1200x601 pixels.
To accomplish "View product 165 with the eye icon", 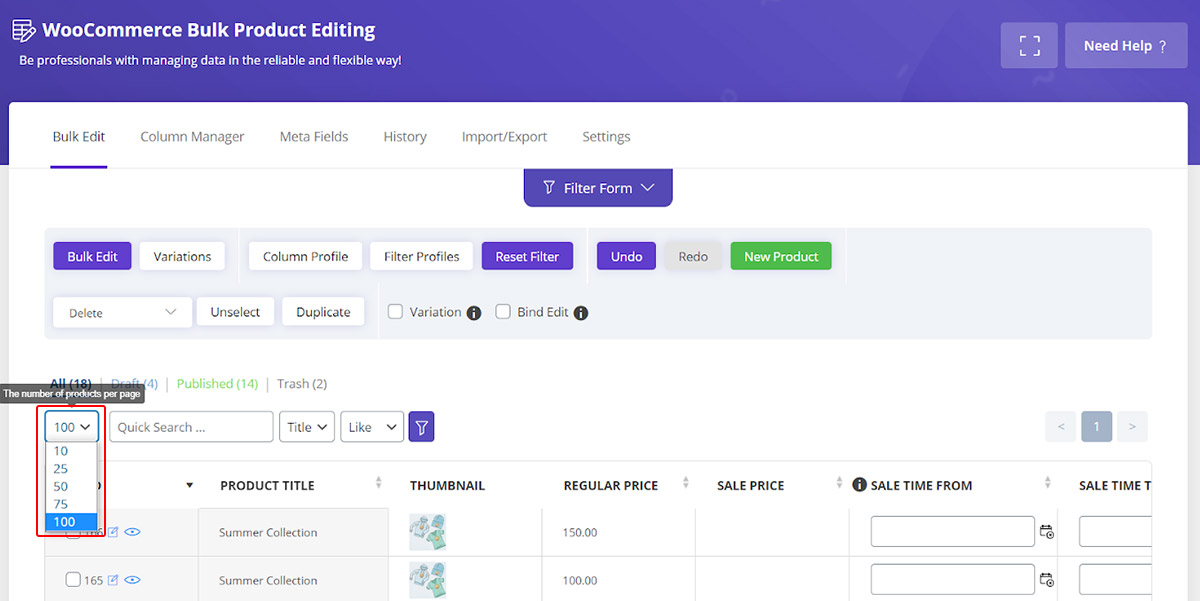I will pyautogui.click(x=132, y=580).
